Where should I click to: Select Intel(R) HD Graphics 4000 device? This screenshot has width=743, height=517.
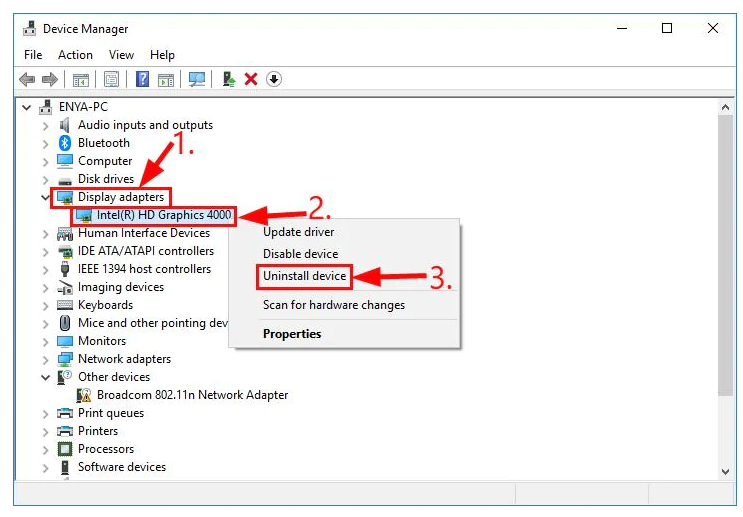[x=164, y=215]
